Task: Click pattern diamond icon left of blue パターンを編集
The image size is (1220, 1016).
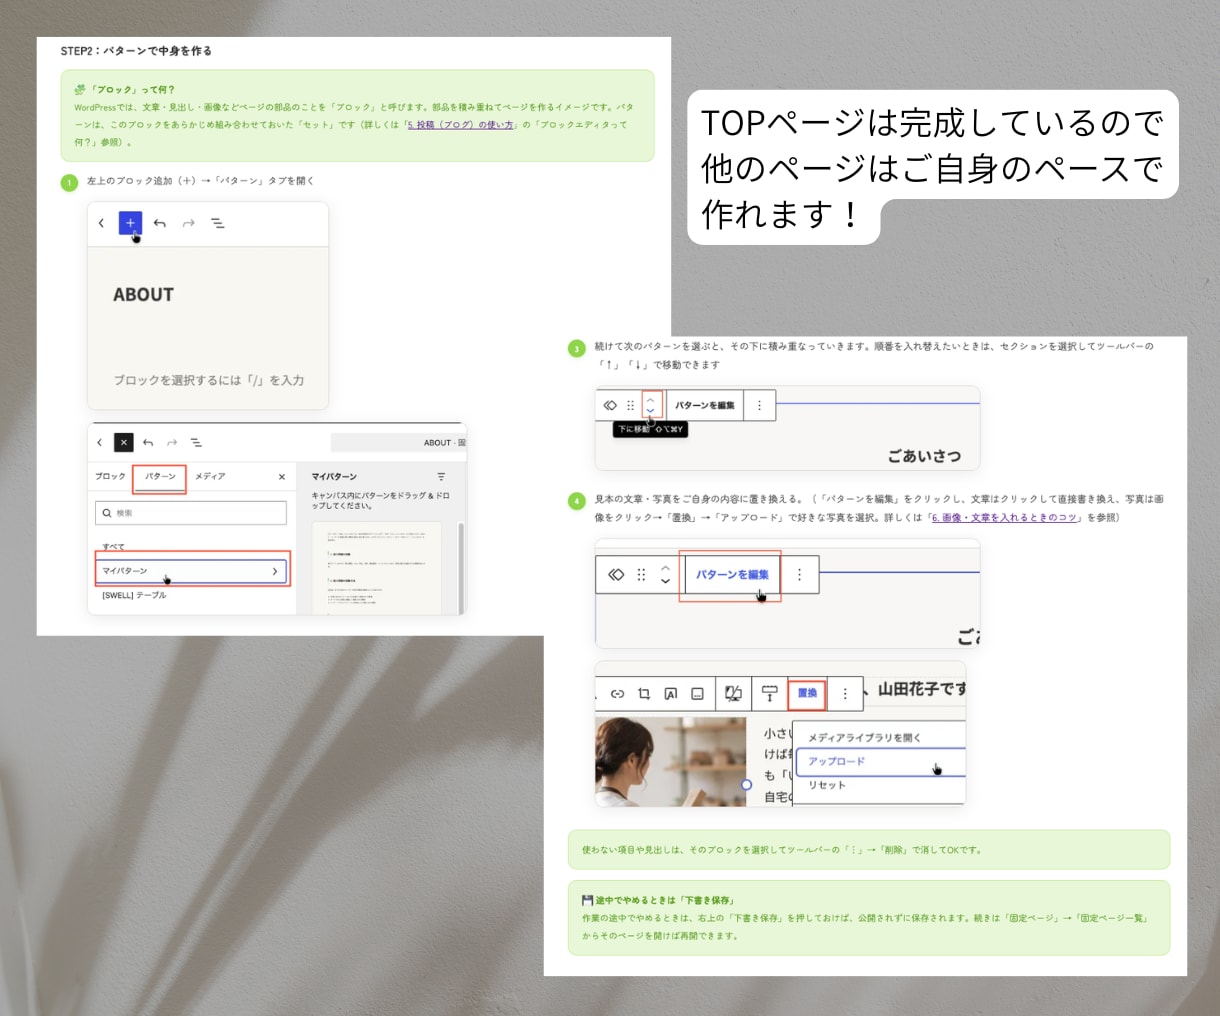Action: pos(616,575)
